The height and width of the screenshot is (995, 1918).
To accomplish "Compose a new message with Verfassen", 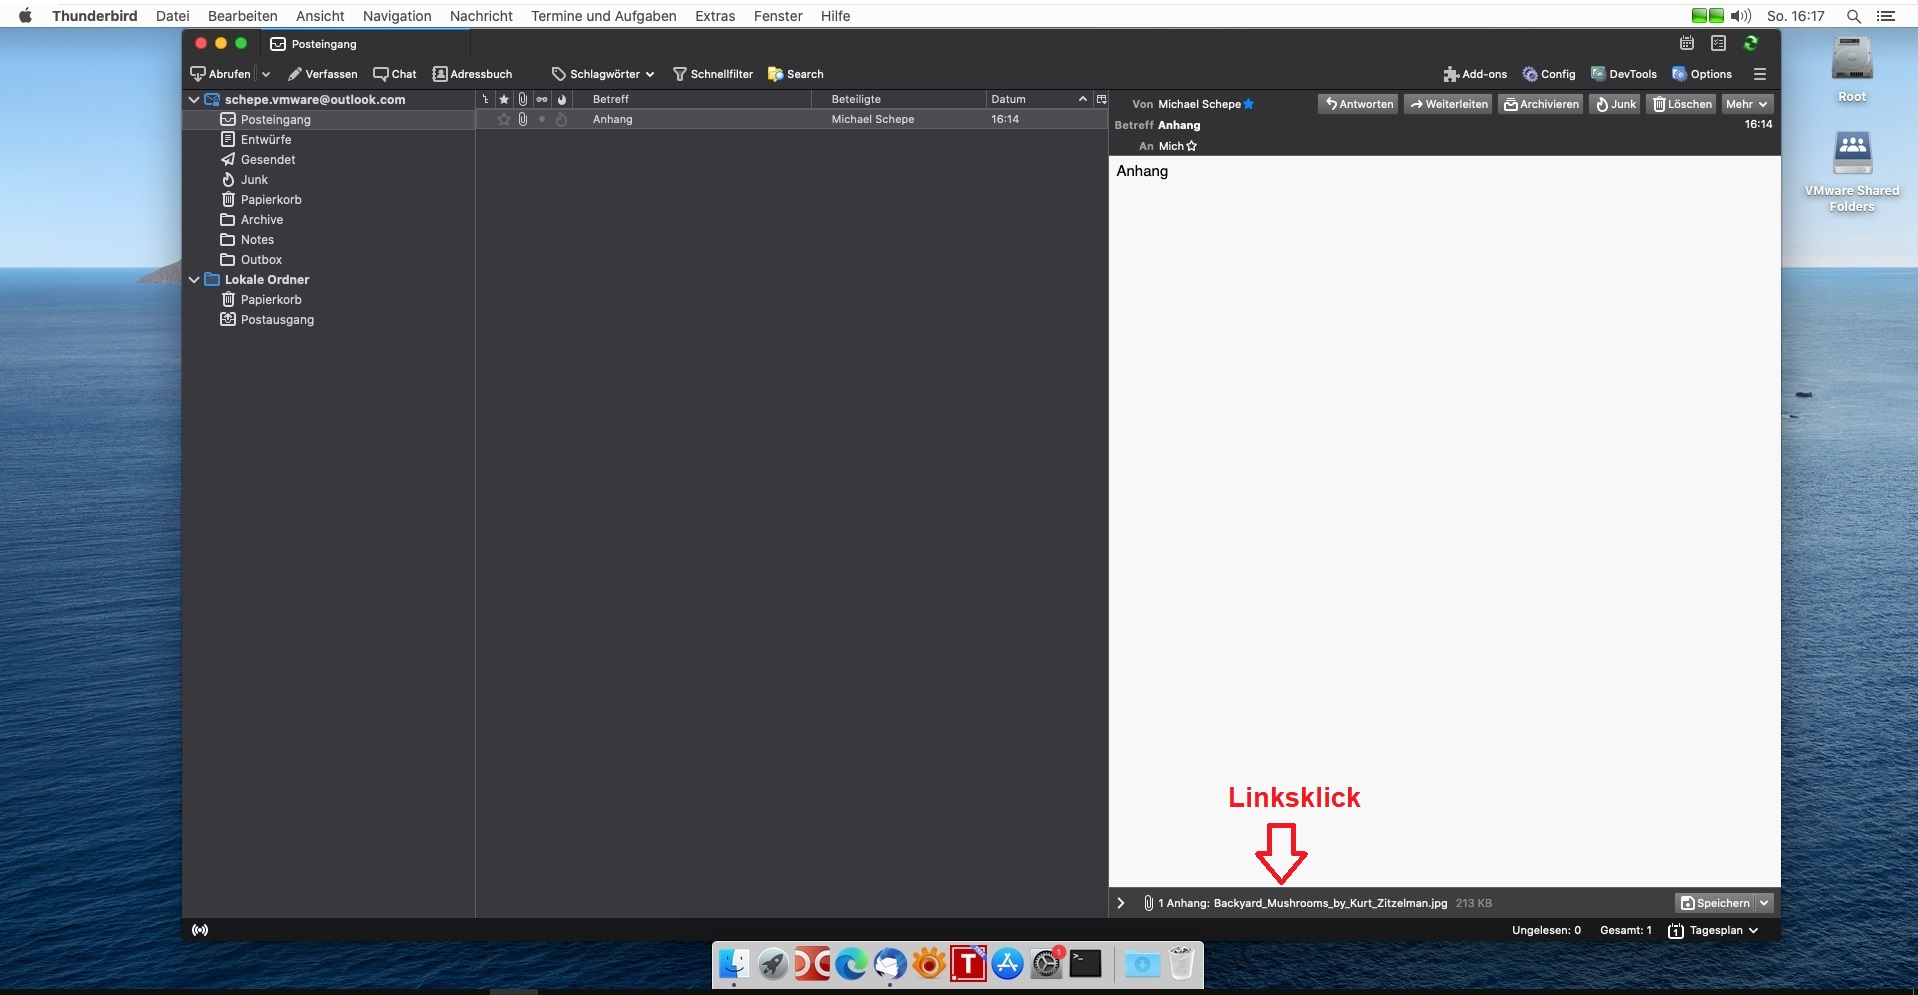I will coord(322,74).
